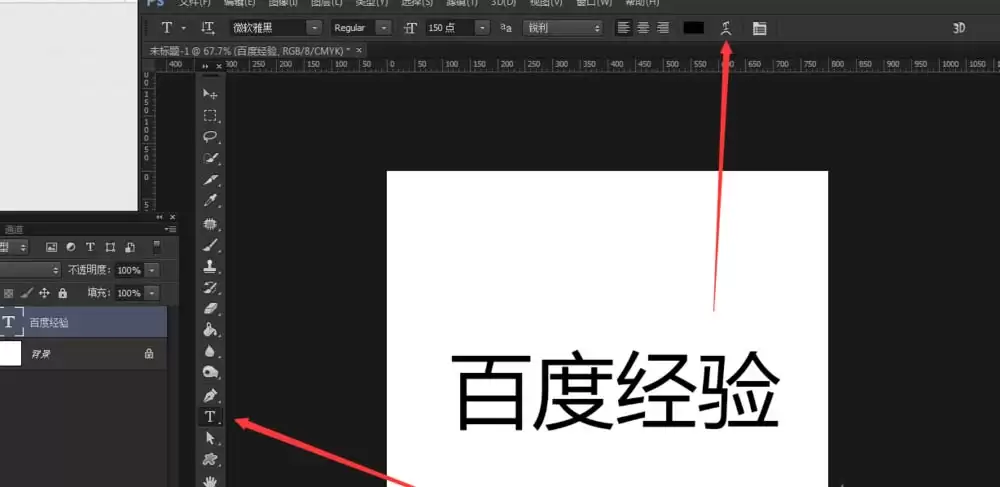This screenshot has width=1000, height=487.
Task: Click the 3D workspace button
Action: click(x=959, y=28)
